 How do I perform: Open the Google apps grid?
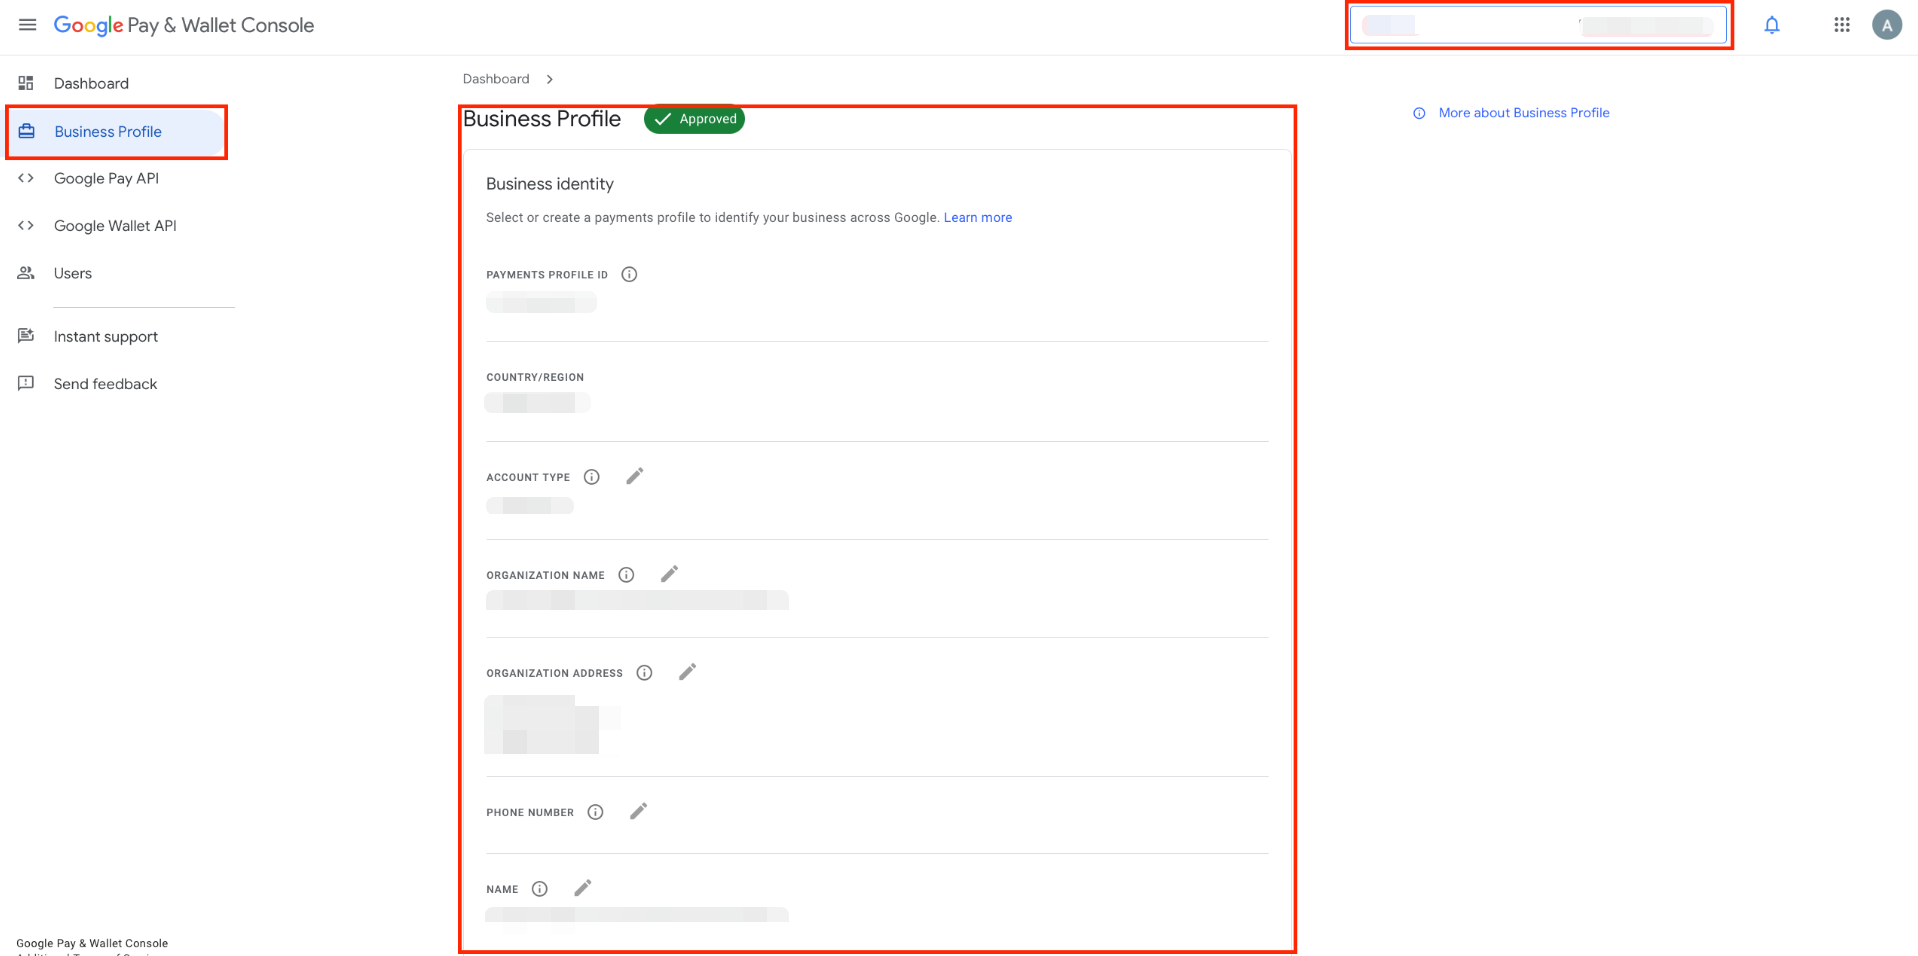click(1842, 25)
